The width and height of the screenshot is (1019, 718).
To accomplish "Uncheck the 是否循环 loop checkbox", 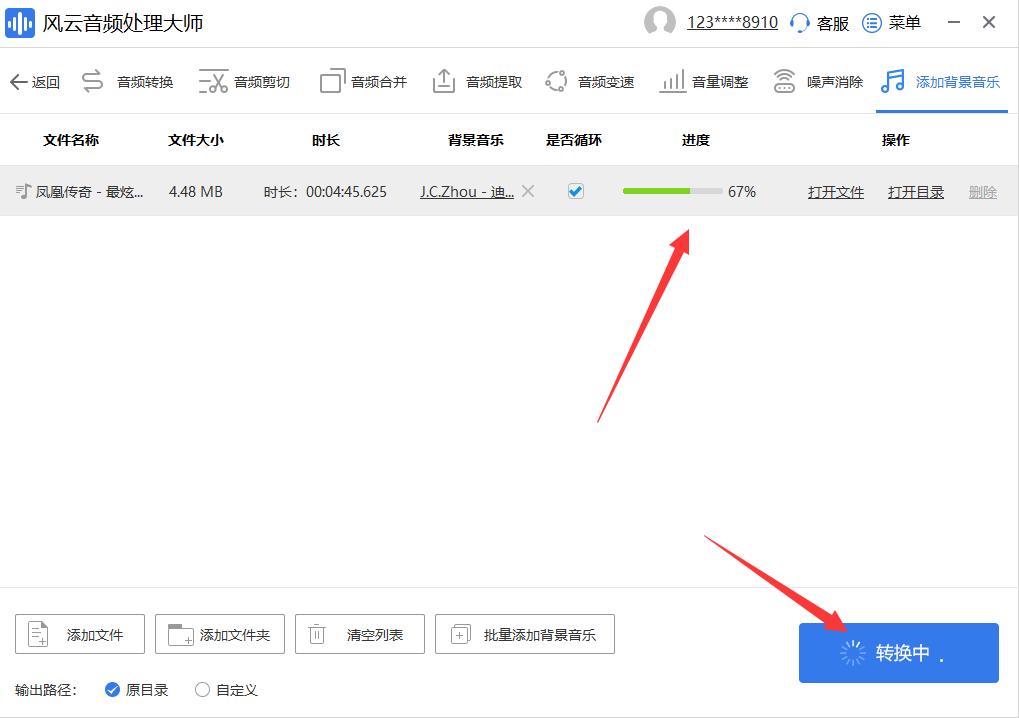I will (x=575, y=191).
